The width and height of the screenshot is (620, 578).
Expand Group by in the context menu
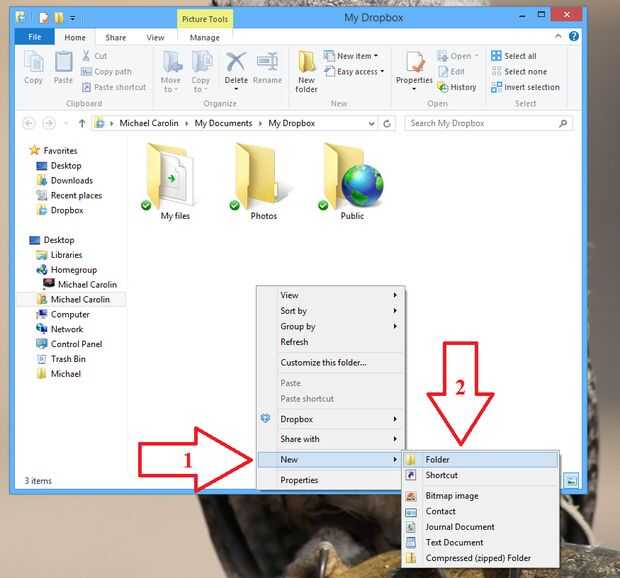click(331, 326)
